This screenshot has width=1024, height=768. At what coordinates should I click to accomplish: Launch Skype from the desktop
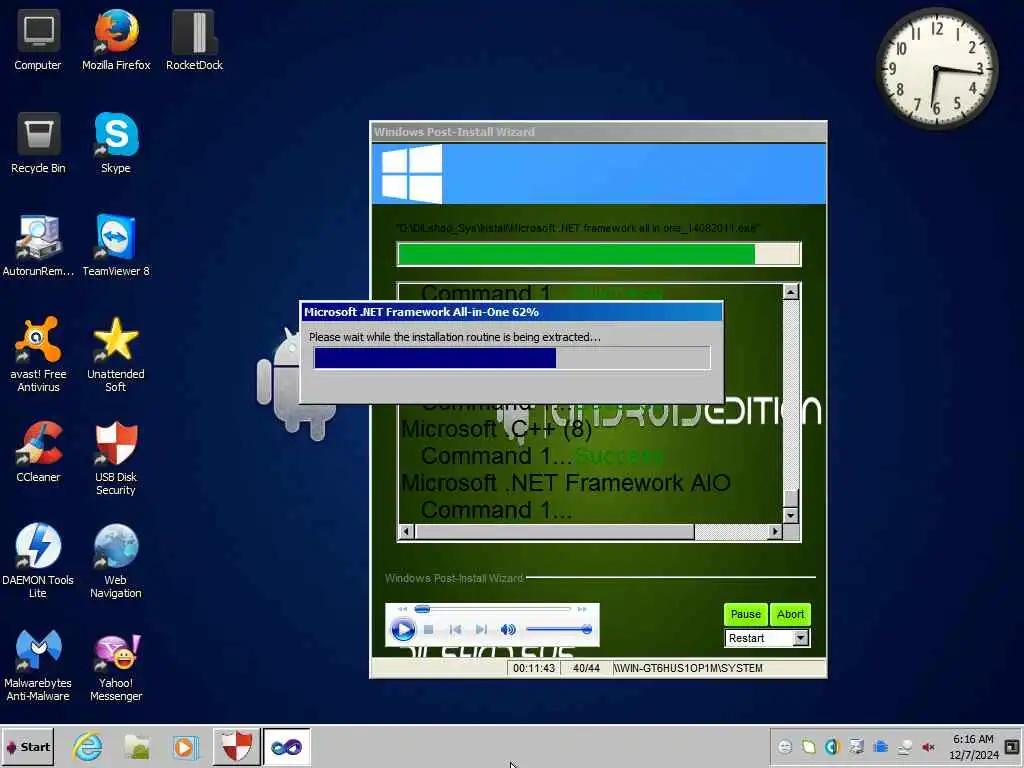click(x=116, y=142)
